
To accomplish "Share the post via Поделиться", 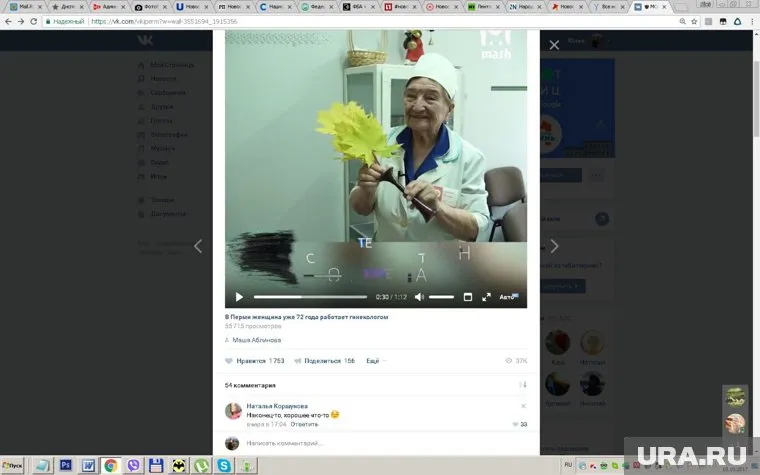I will click(324, 361).
